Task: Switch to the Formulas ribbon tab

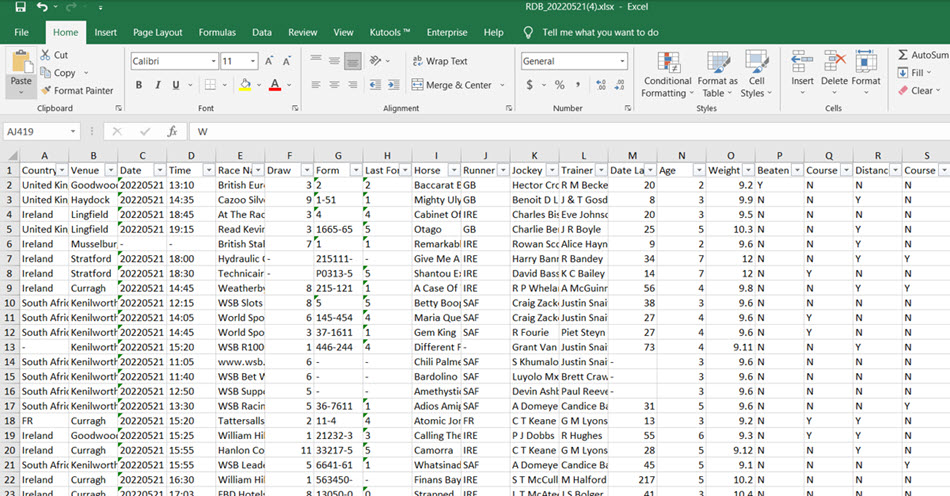Action: tap(217, 32)
